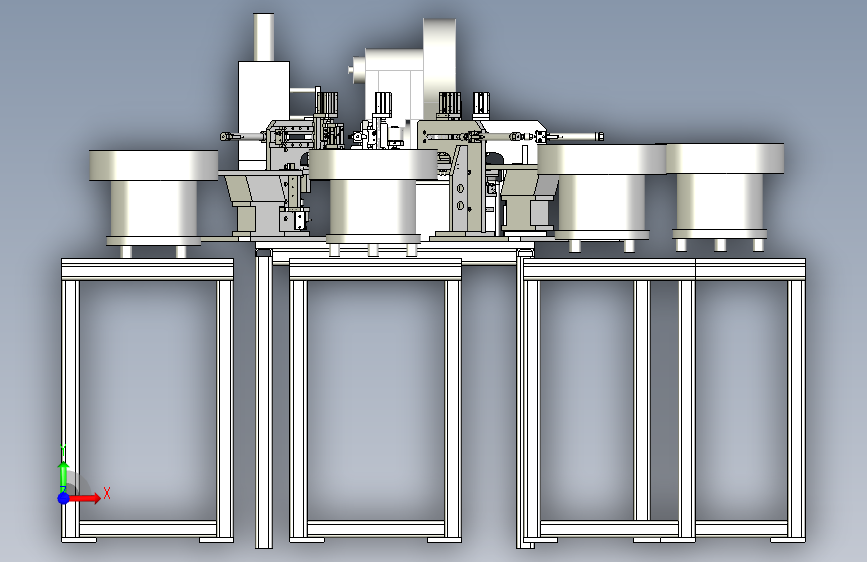Select the horizontal pneumatic cylinder on the right side
The image size is (867, 562).
point(575,136)
